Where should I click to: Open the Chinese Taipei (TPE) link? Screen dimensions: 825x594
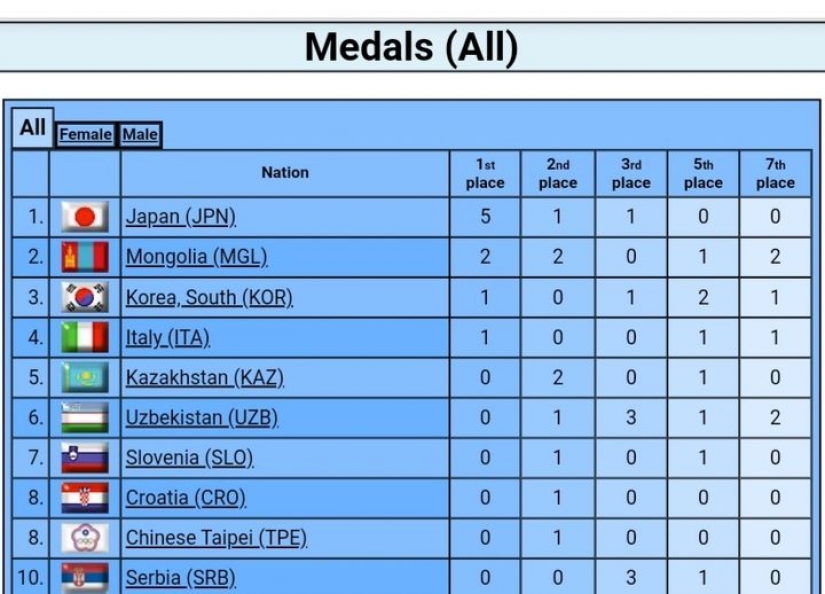pos(216,538)
